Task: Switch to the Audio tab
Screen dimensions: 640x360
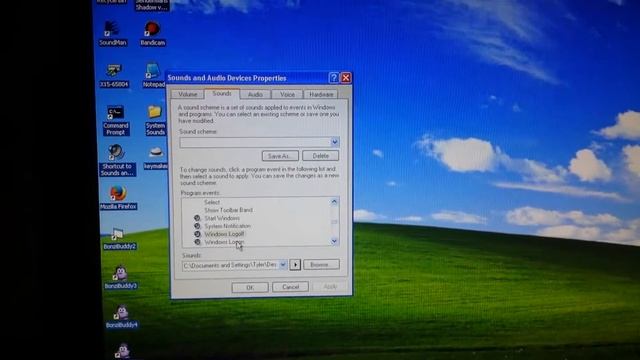Action: [x=255, y=94]
